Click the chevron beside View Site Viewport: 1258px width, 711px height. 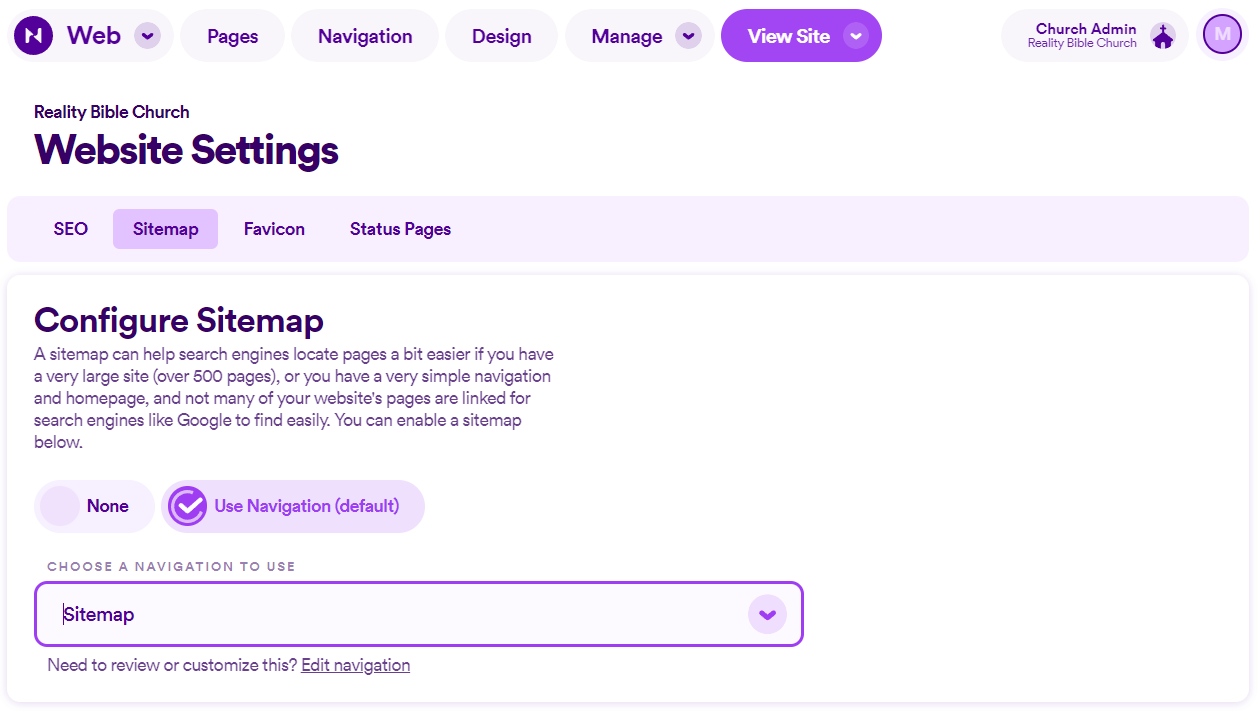[856, 35]
